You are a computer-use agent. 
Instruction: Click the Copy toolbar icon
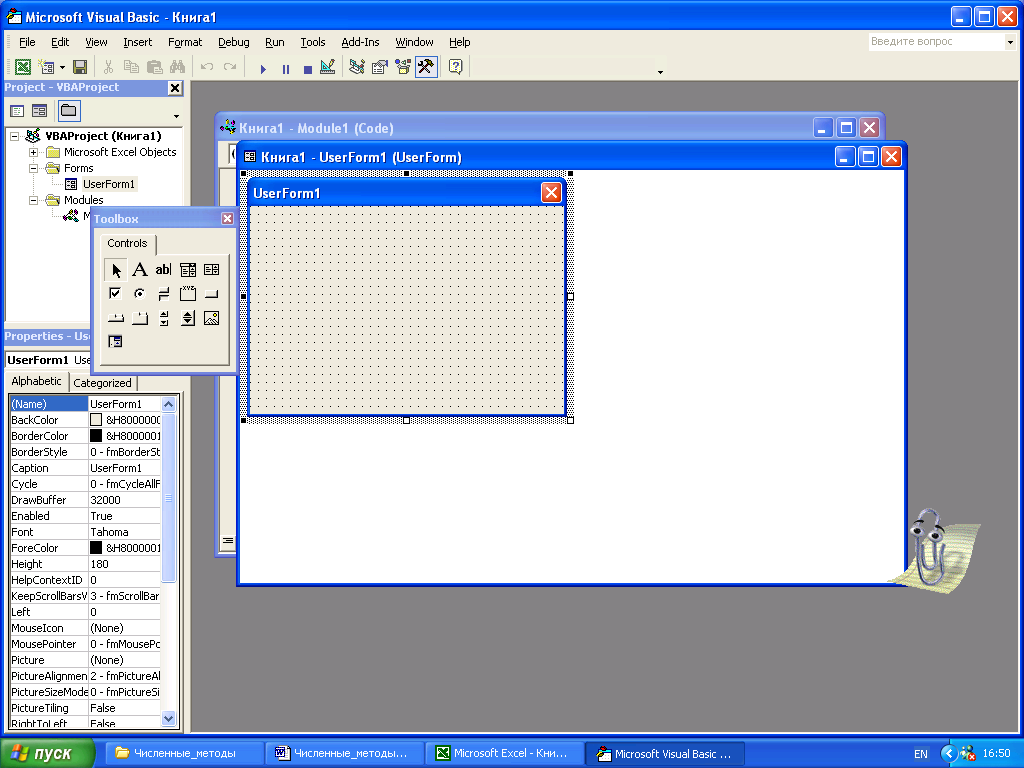(131, 67)
